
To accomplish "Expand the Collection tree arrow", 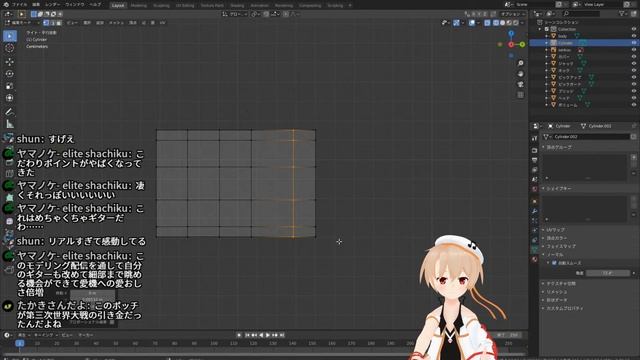I will pyautogui.click(x=540, y=29).
